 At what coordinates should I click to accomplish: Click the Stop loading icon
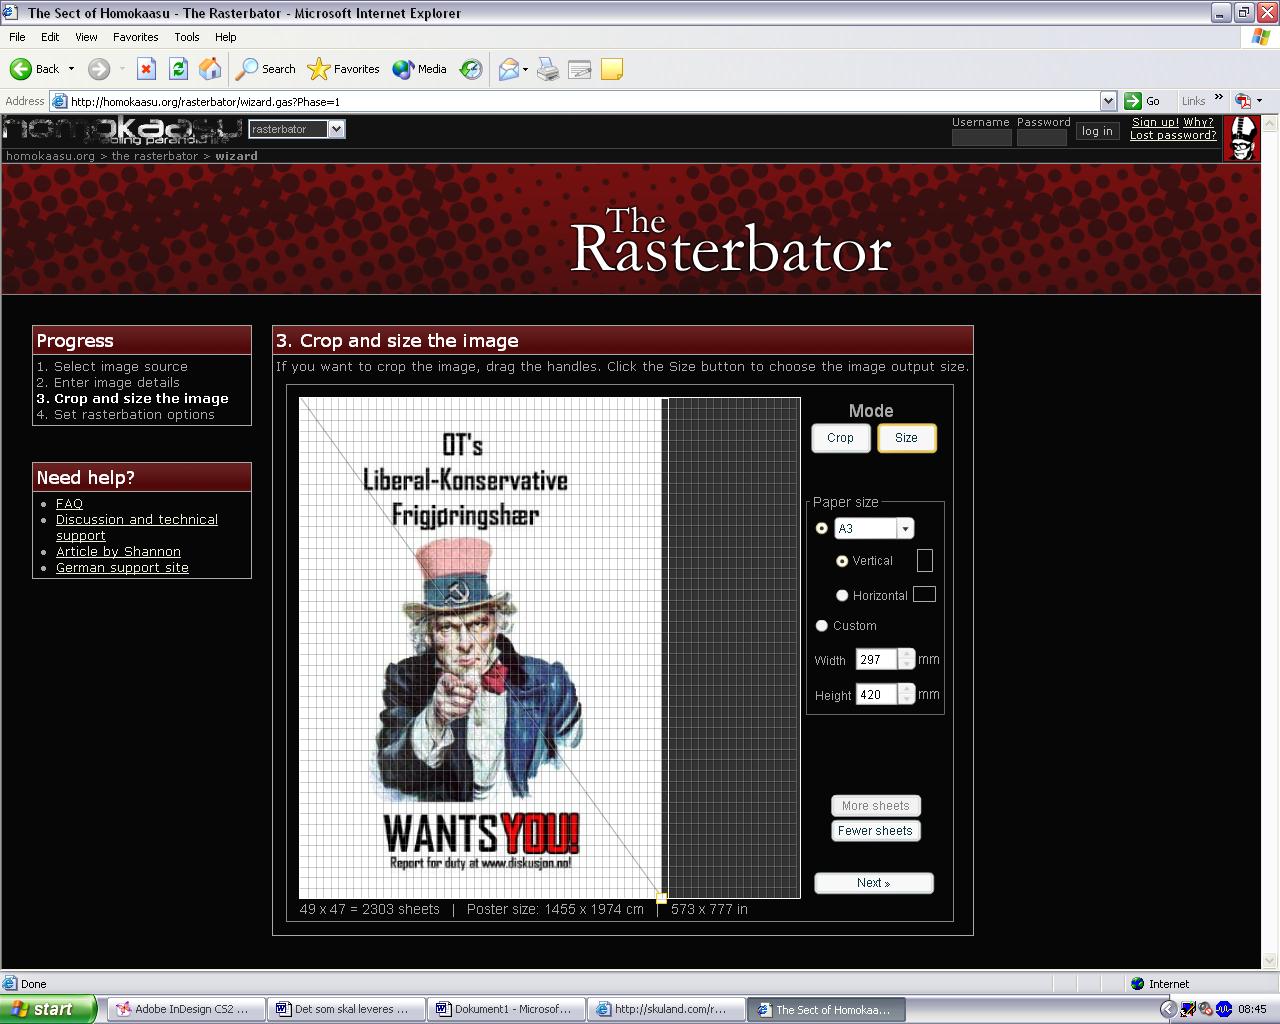click(x=146, y=69)
